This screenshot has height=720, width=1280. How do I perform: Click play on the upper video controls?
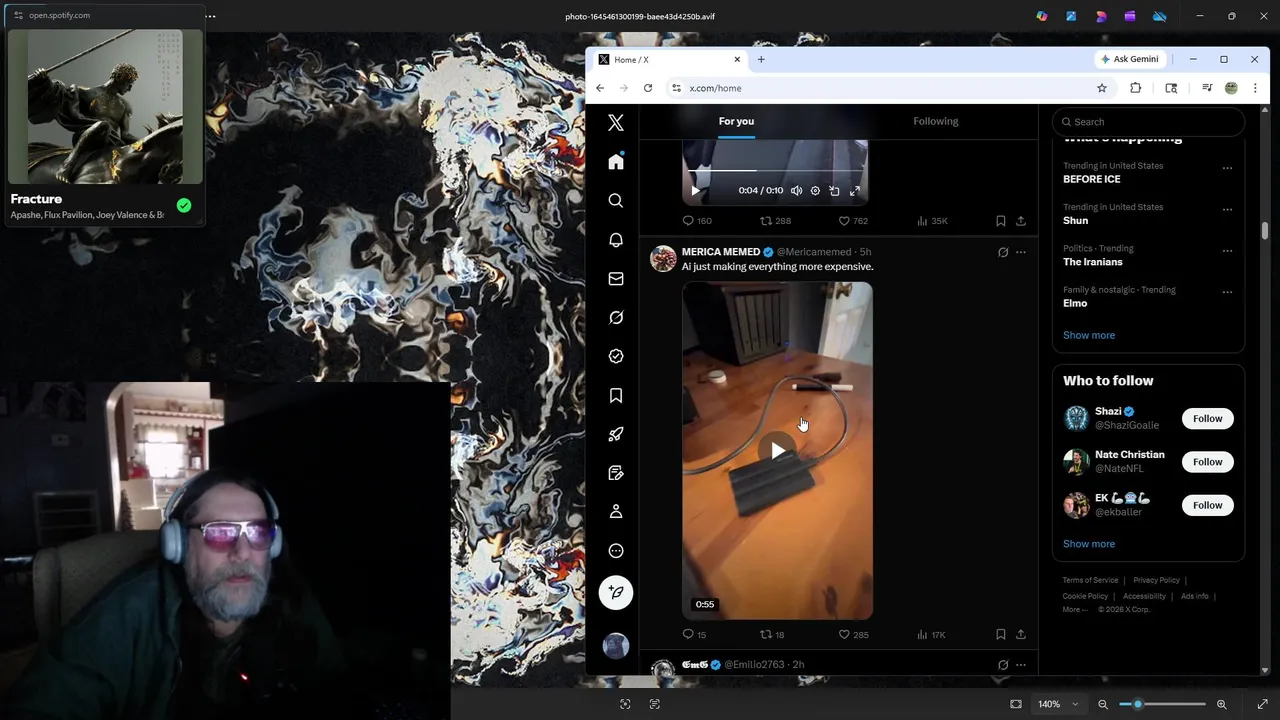[x=696, y=191]
